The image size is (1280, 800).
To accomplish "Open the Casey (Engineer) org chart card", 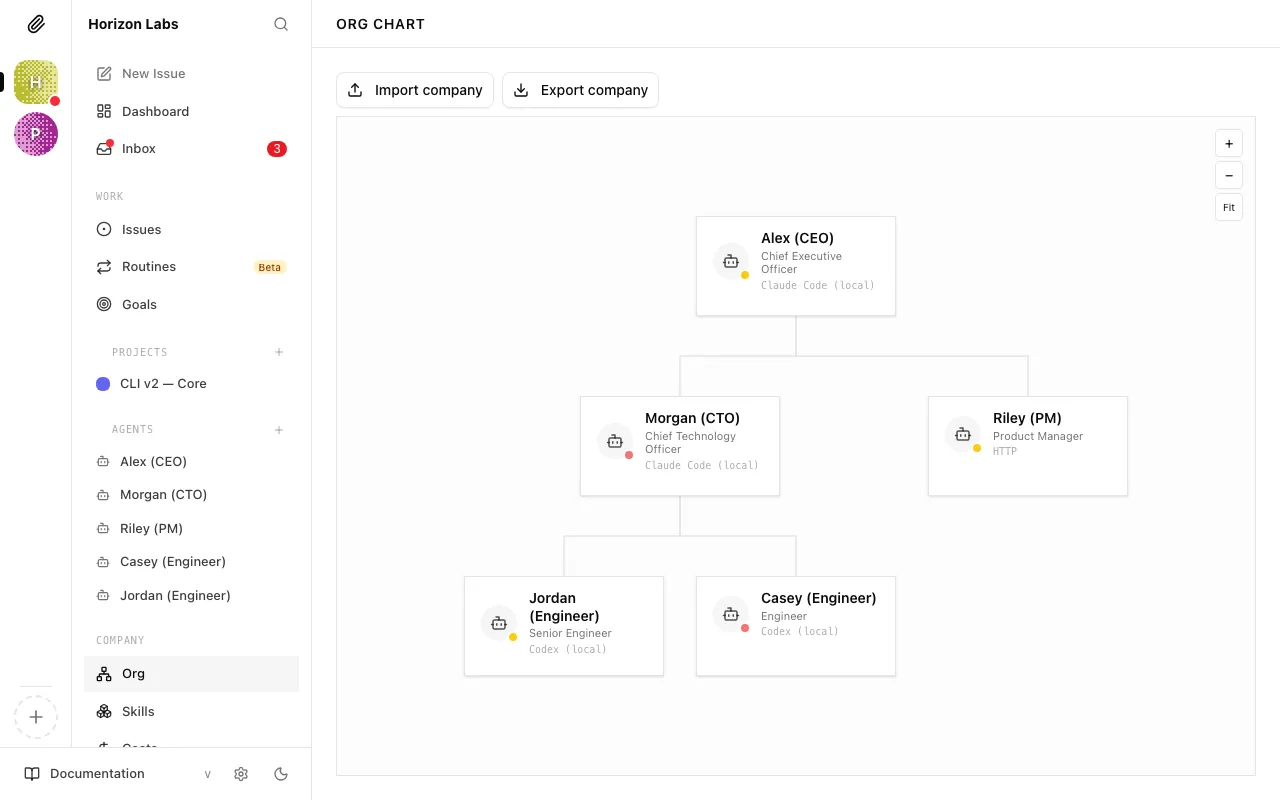I will pyautogui.click(x=796, y=626).
